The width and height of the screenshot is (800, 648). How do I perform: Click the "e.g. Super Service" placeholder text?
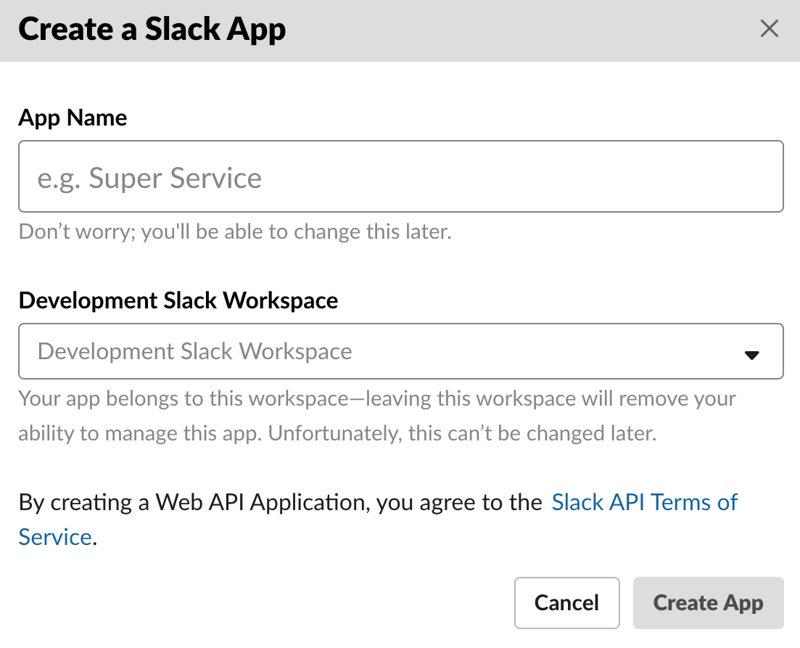[150, 178]
